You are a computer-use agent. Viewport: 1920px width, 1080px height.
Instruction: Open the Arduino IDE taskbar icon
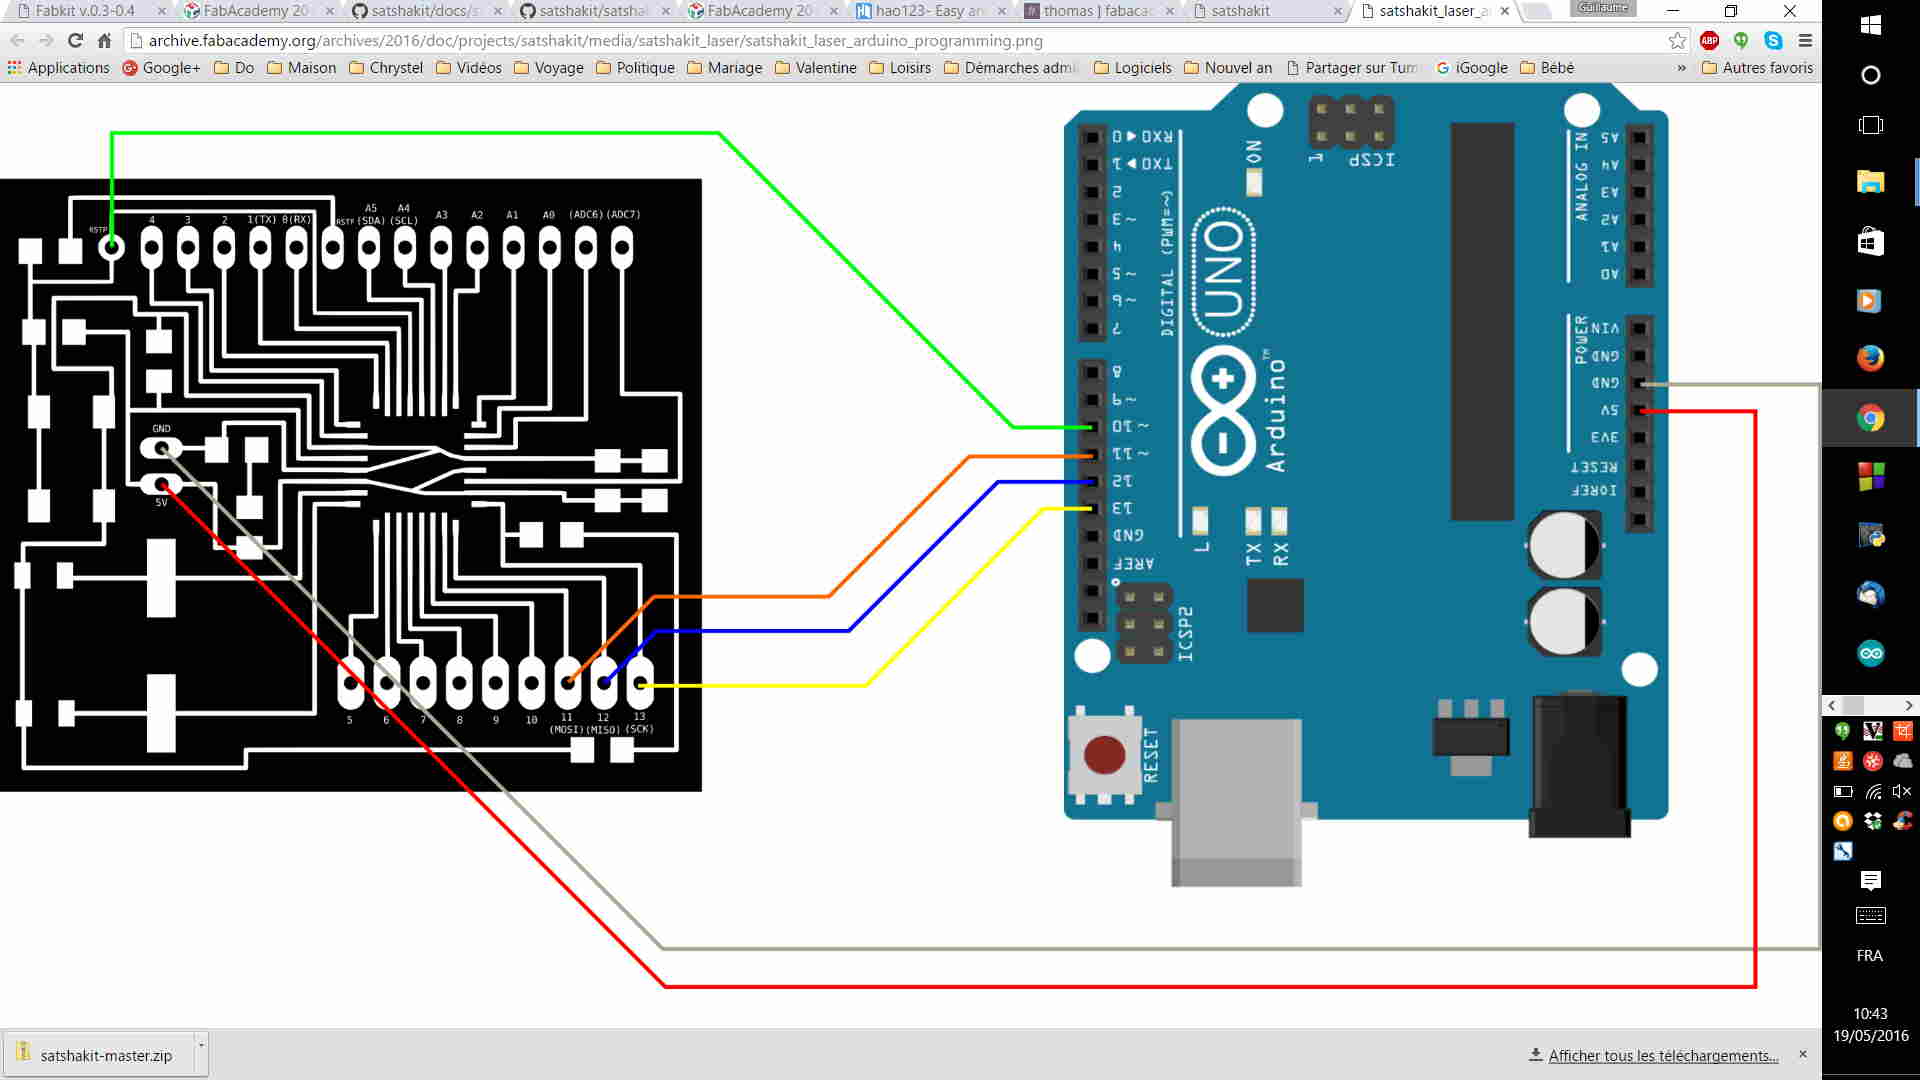(x=1870, y=653)
